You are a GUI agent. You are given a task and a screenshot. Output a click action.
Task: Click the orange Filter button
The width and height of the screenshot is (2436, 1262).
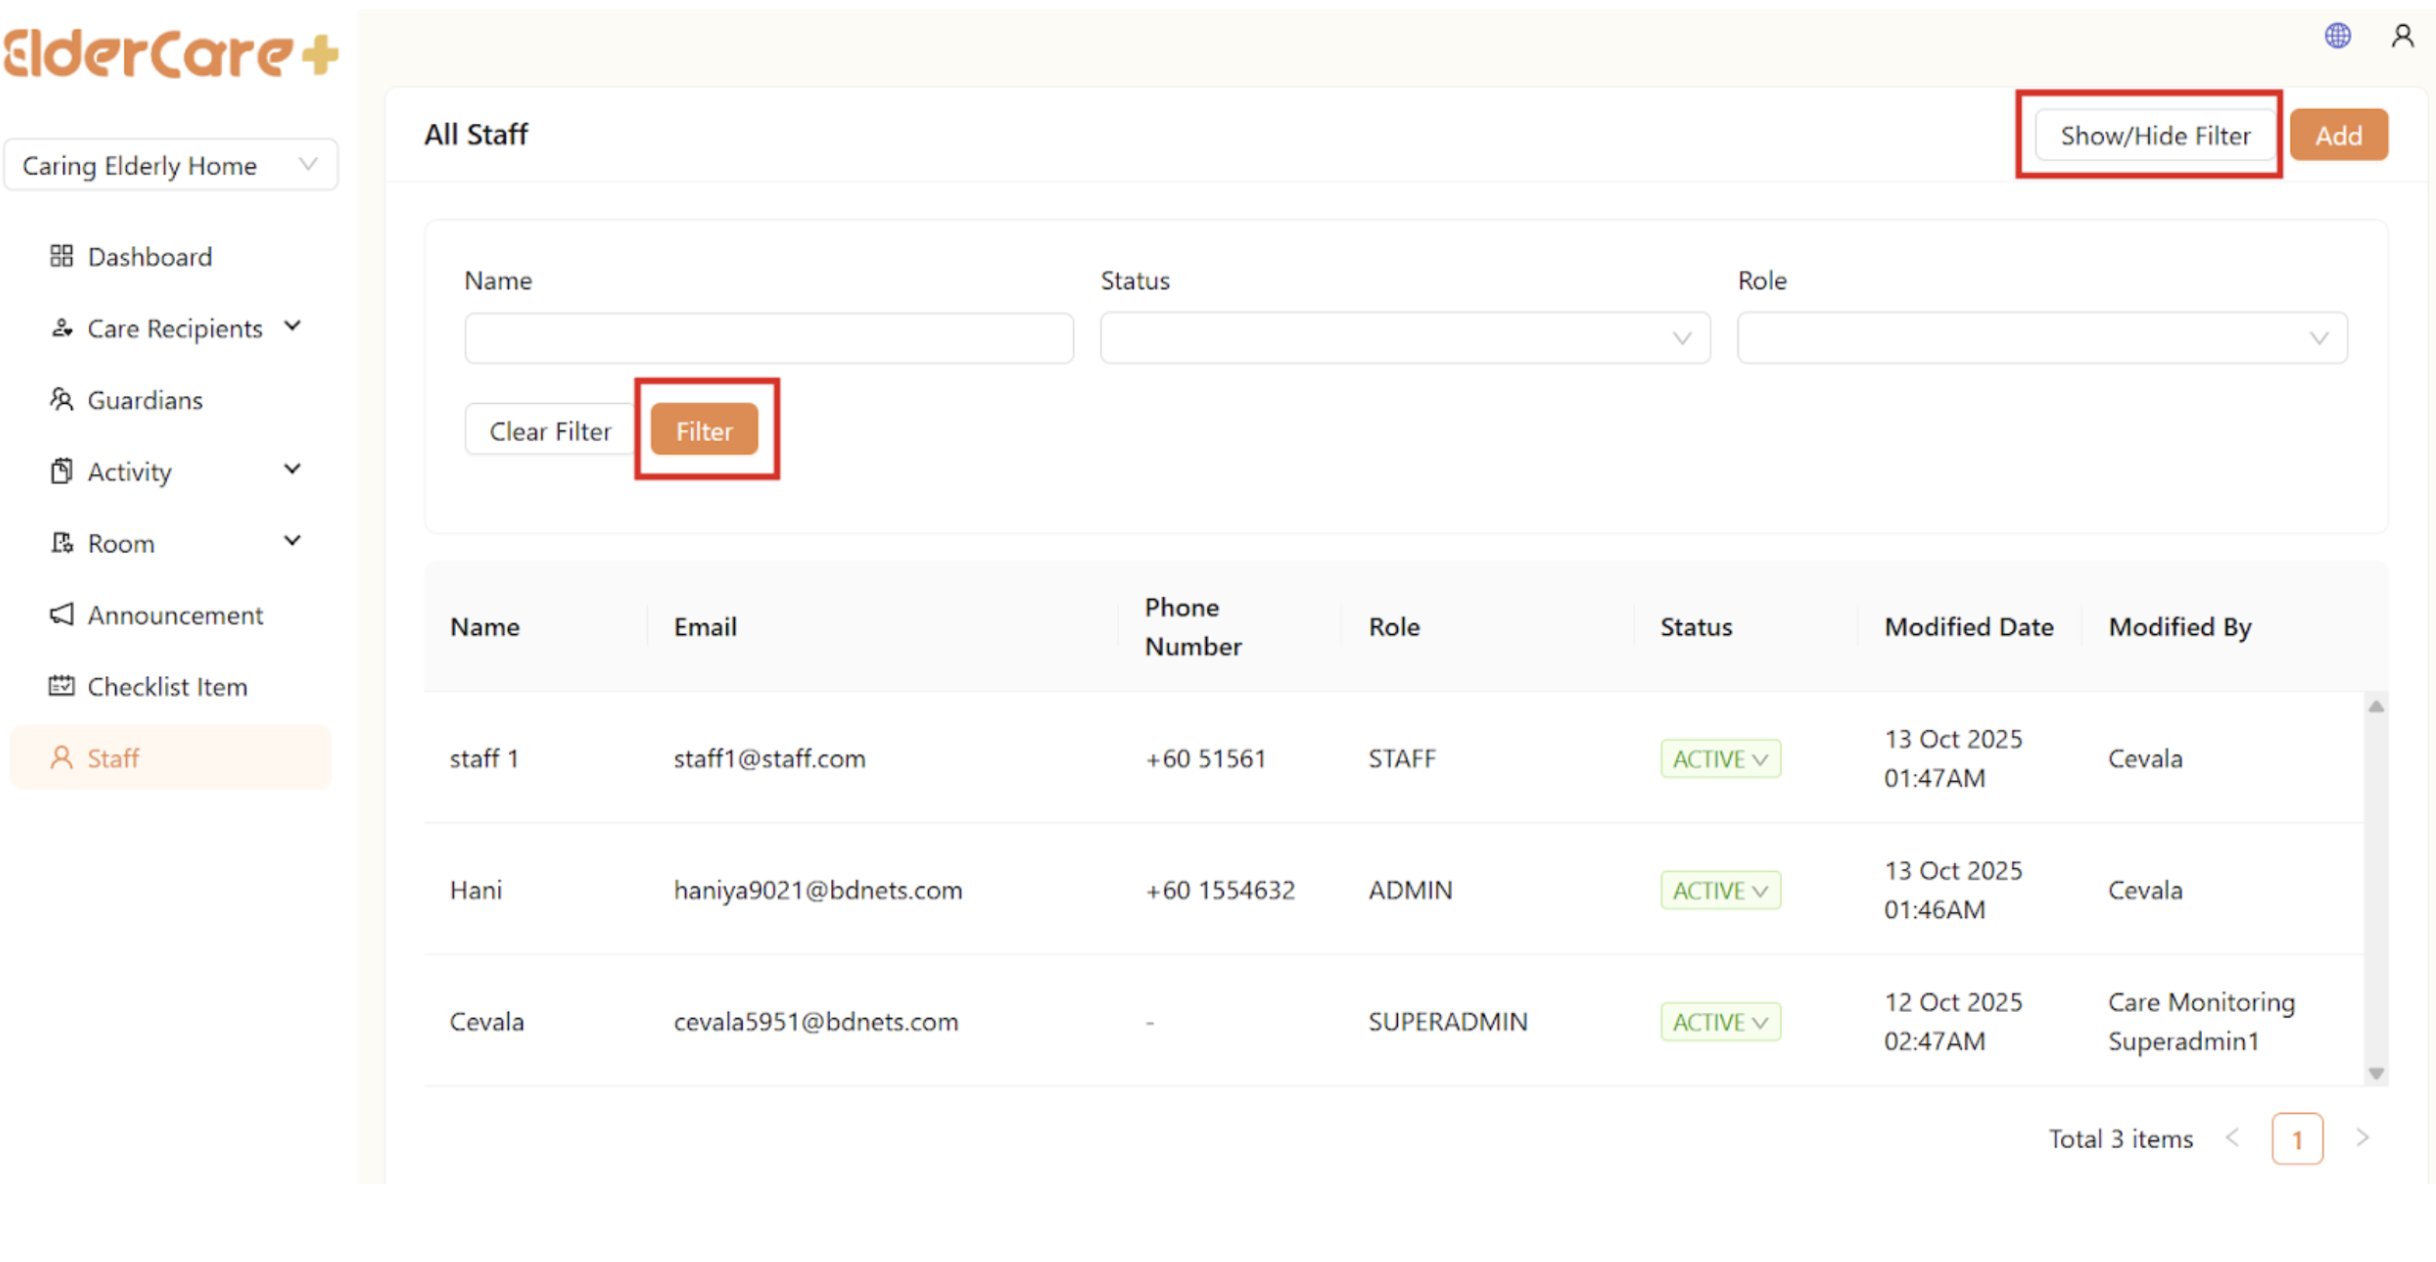pyautogui.click(x=704, y=431)
